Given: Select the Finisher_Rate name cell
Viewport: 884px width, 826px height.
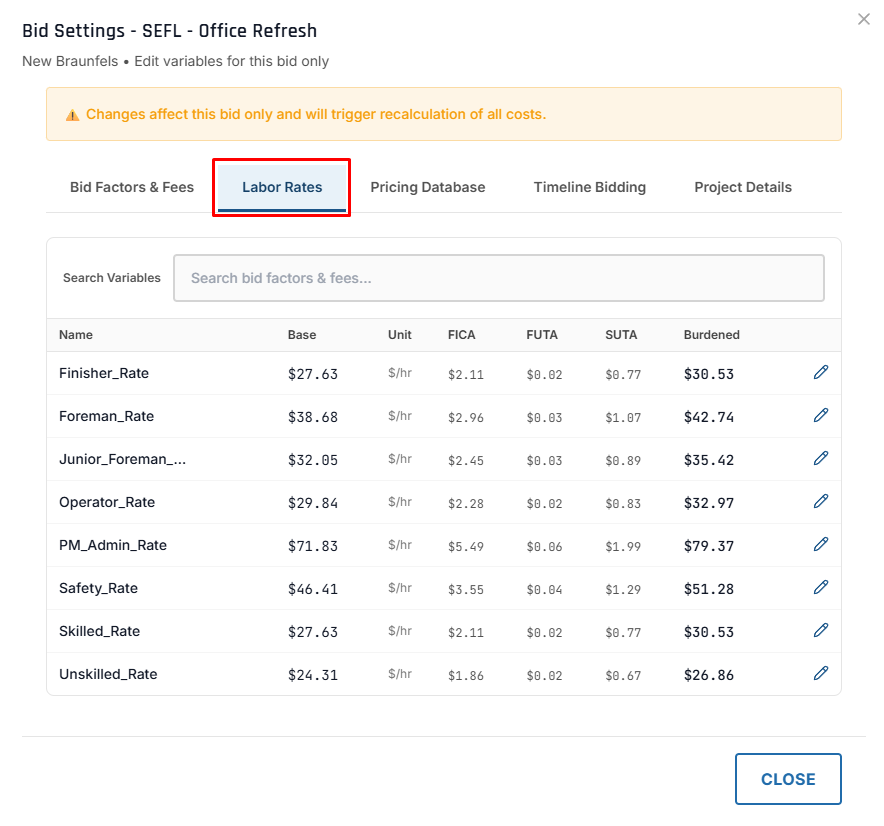Looking at the screenshot, I should 104,373.
